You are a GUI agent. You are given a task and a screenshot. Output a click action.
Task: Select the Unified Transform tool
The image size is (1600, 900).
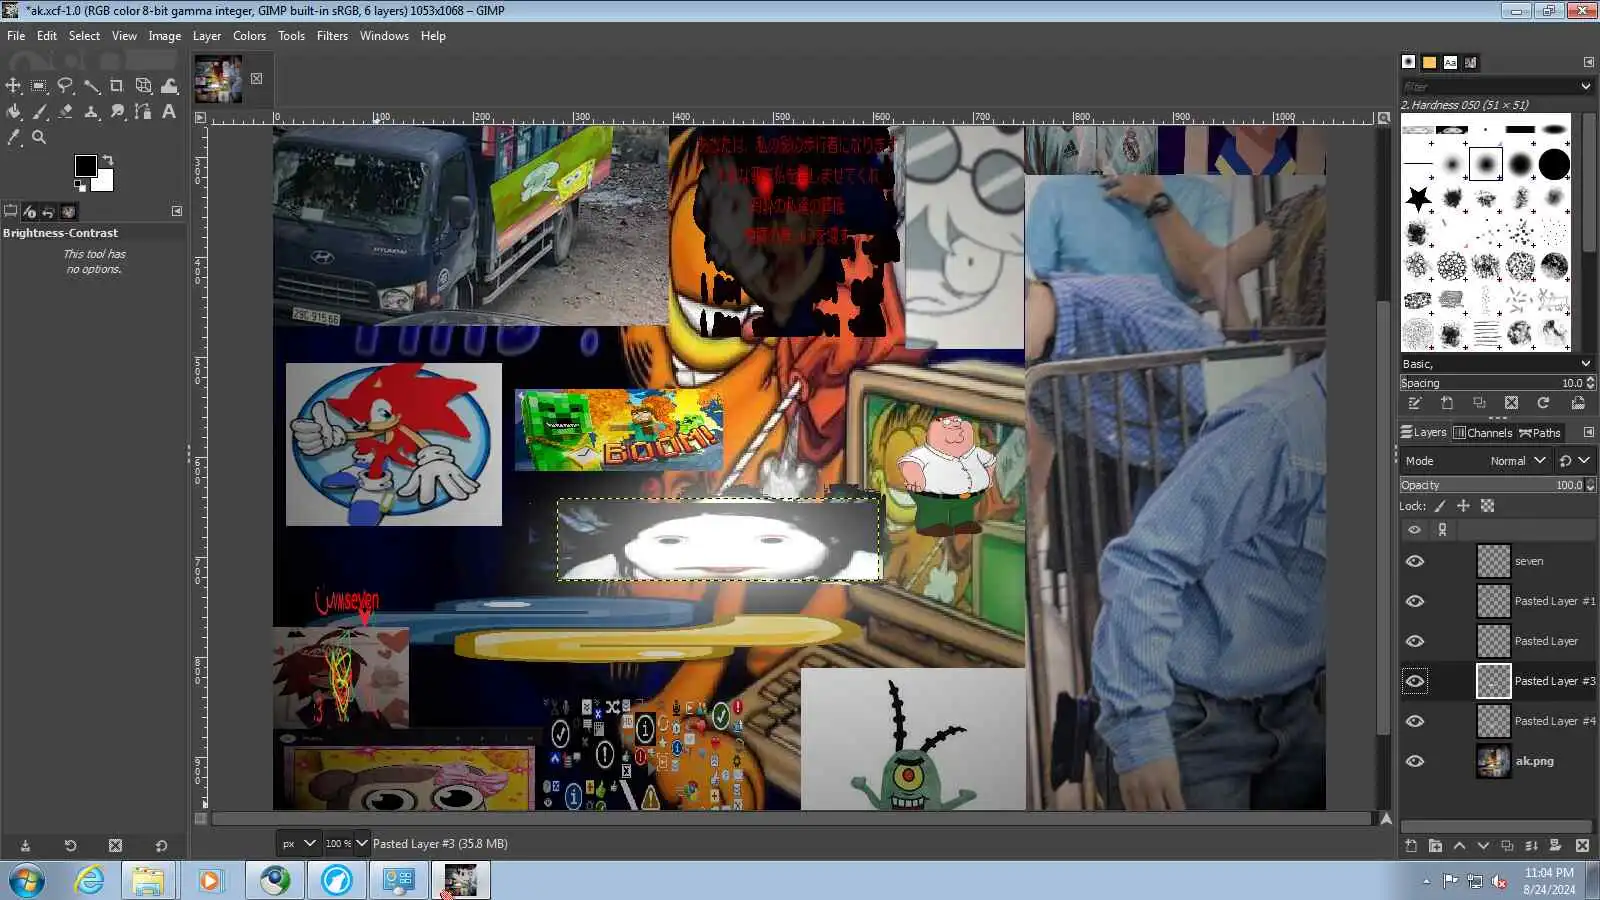[x=143, y=86]
